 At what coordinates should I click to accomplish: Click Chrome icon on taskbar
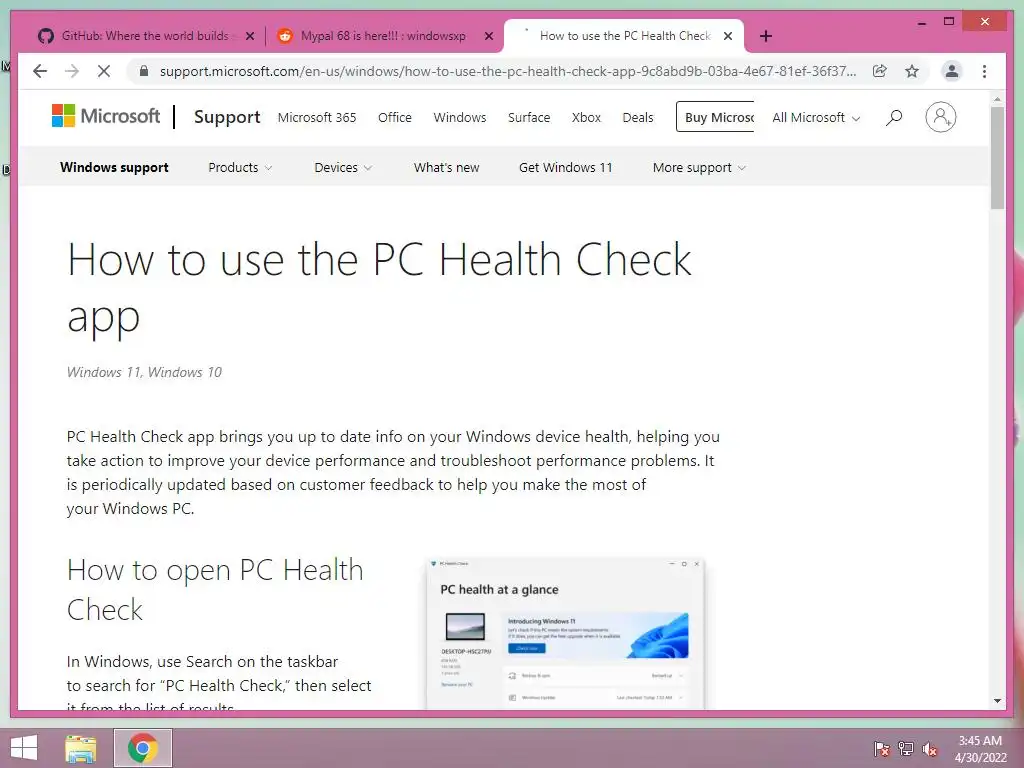(x=143, y=748)
